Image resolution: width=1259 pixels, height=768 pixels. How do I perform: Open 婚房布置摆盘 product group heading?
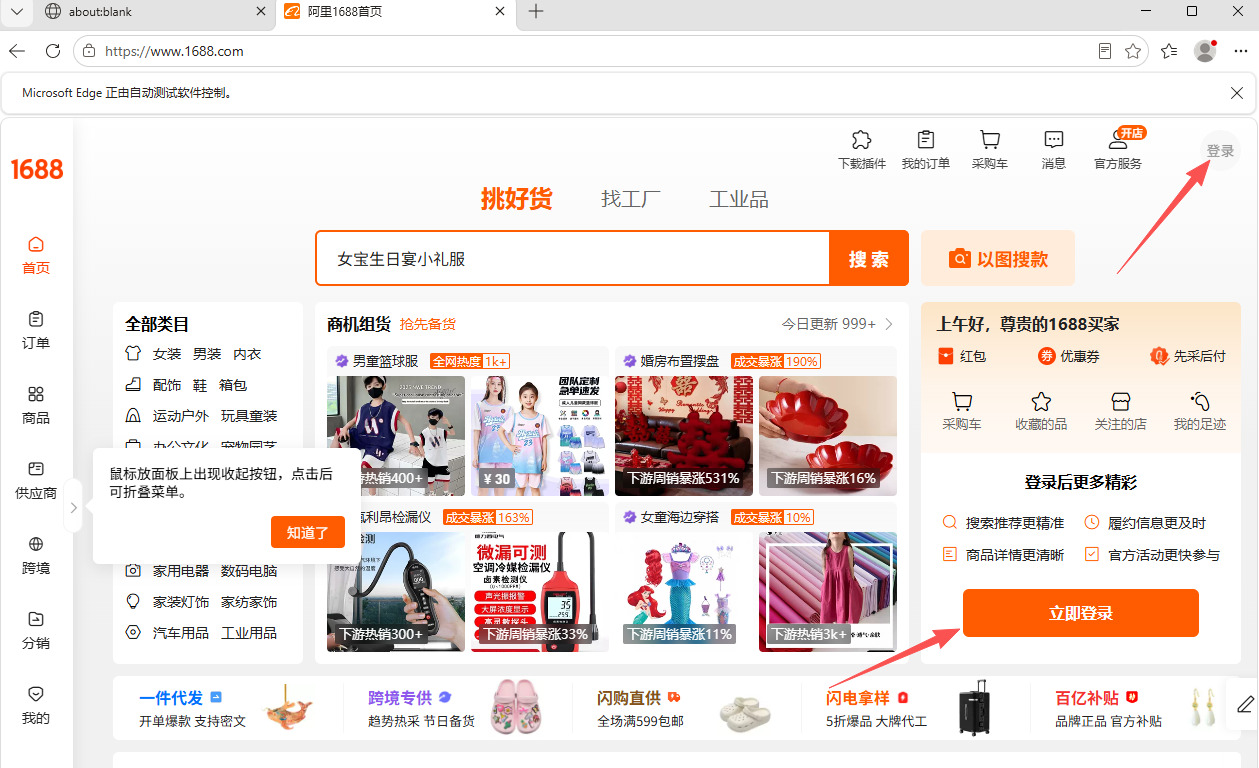point(680,361)
